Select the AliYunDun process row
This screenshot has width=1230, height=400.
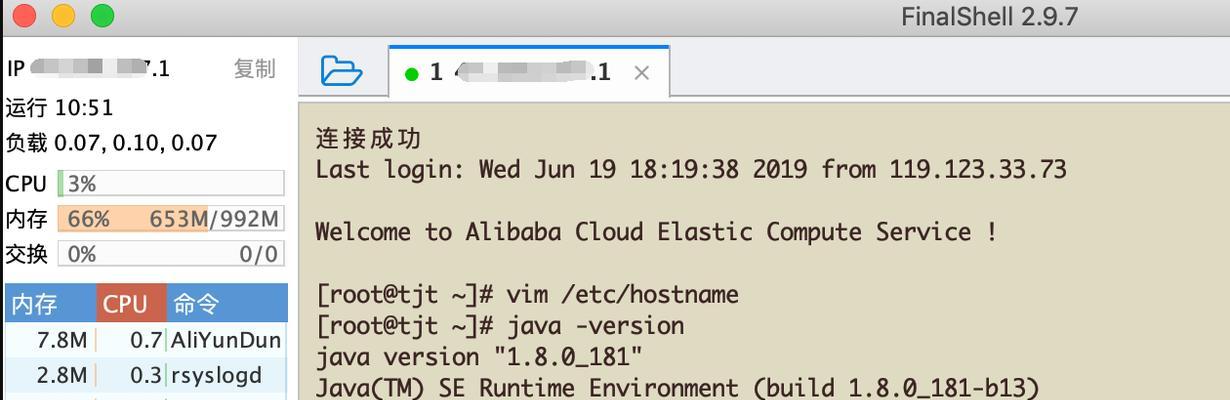pyautogui.click(x=146, y=340)
